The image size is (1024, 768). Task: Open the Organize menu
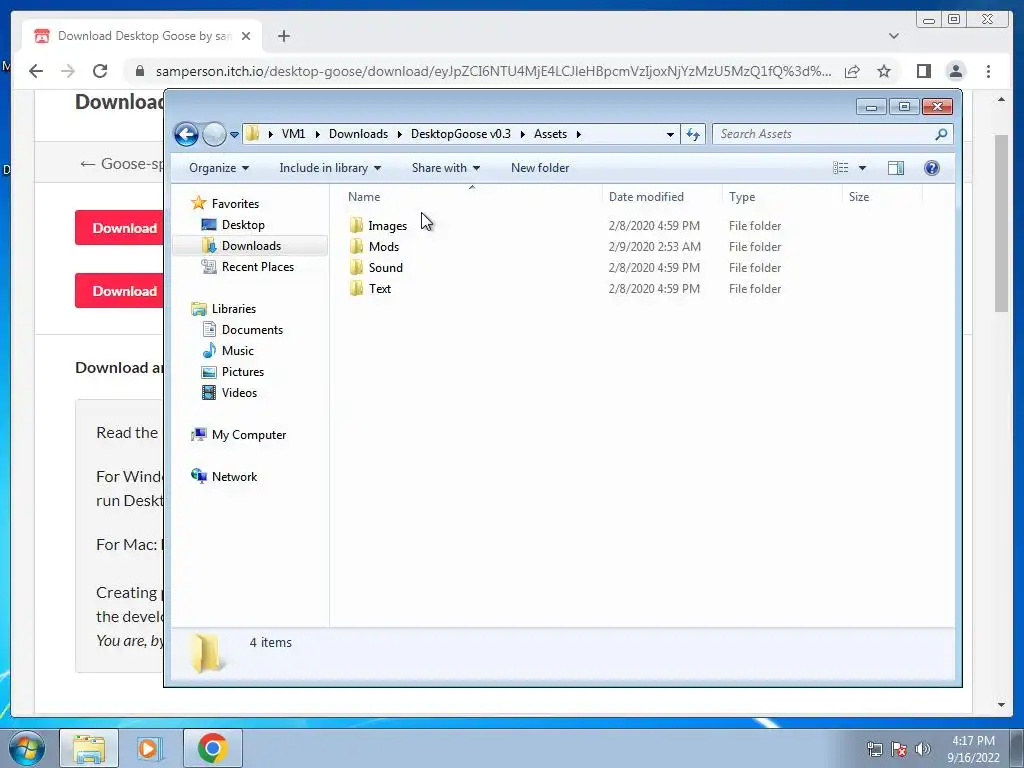[x=219, y=168]
